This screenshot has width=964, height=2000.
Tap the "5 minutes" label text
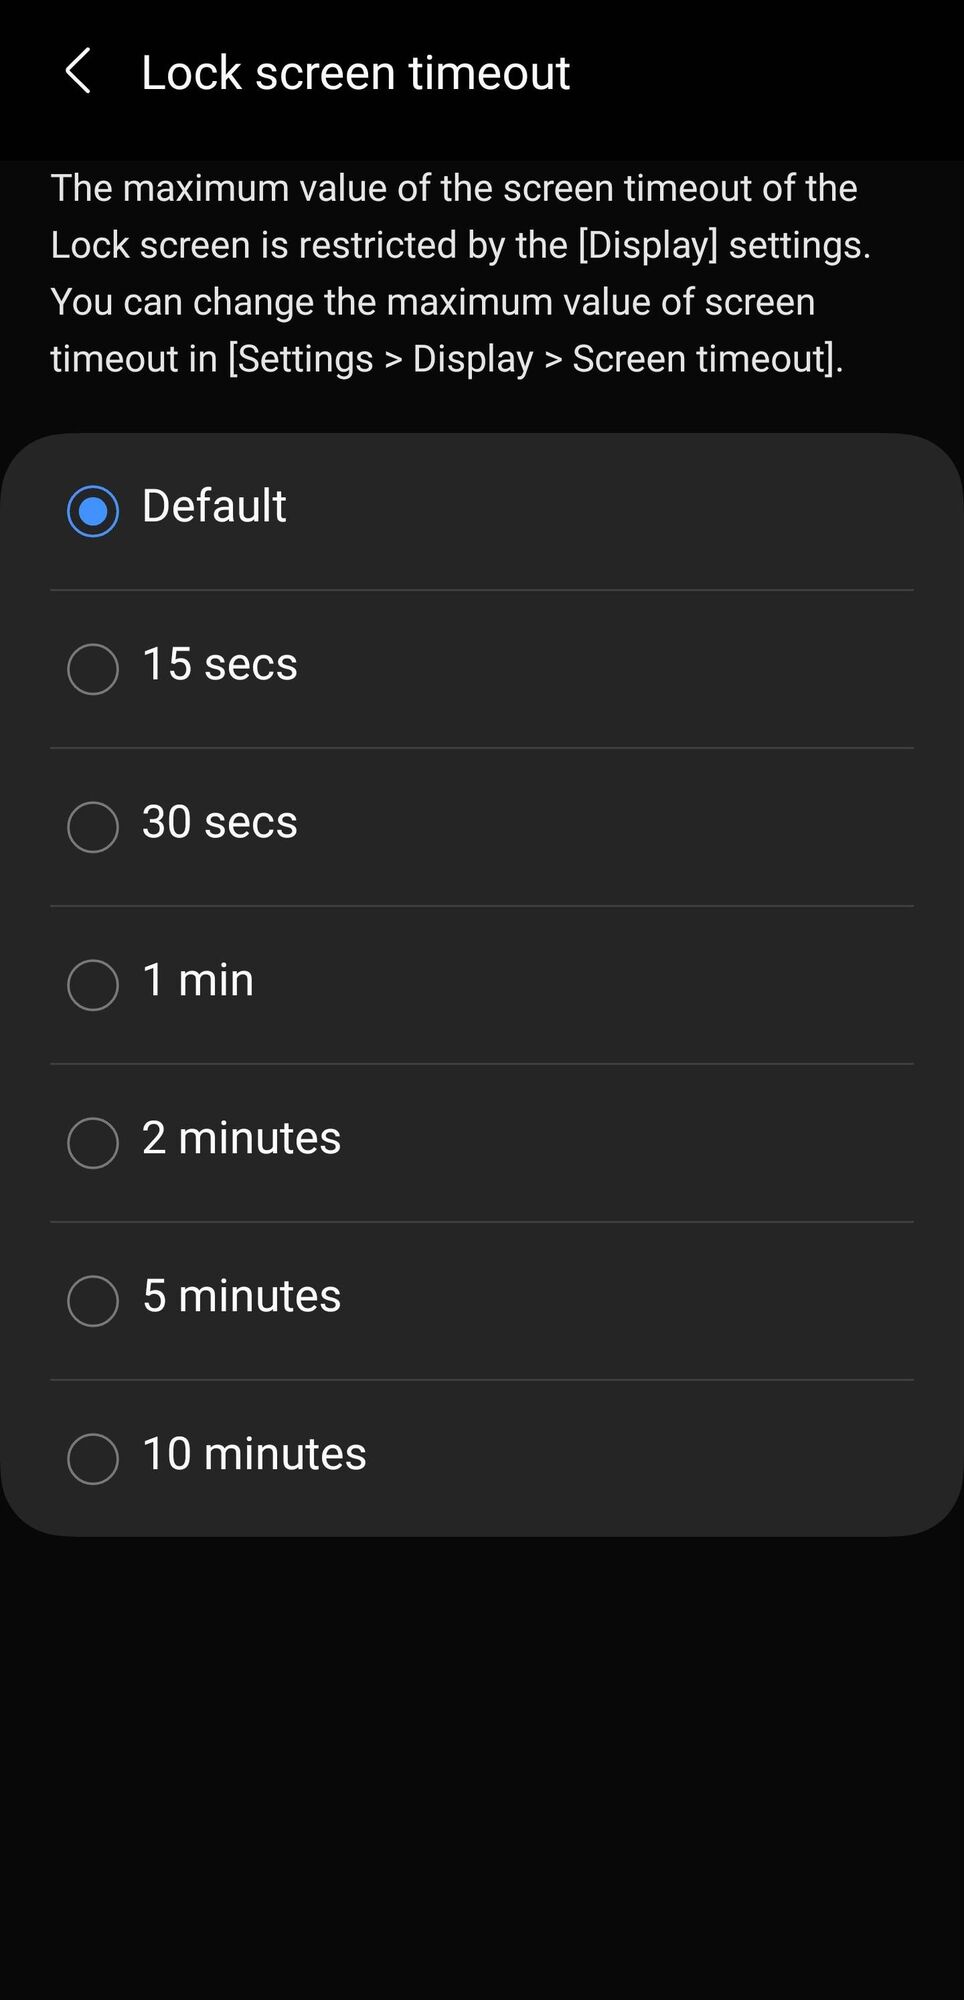pos(242,1296)
